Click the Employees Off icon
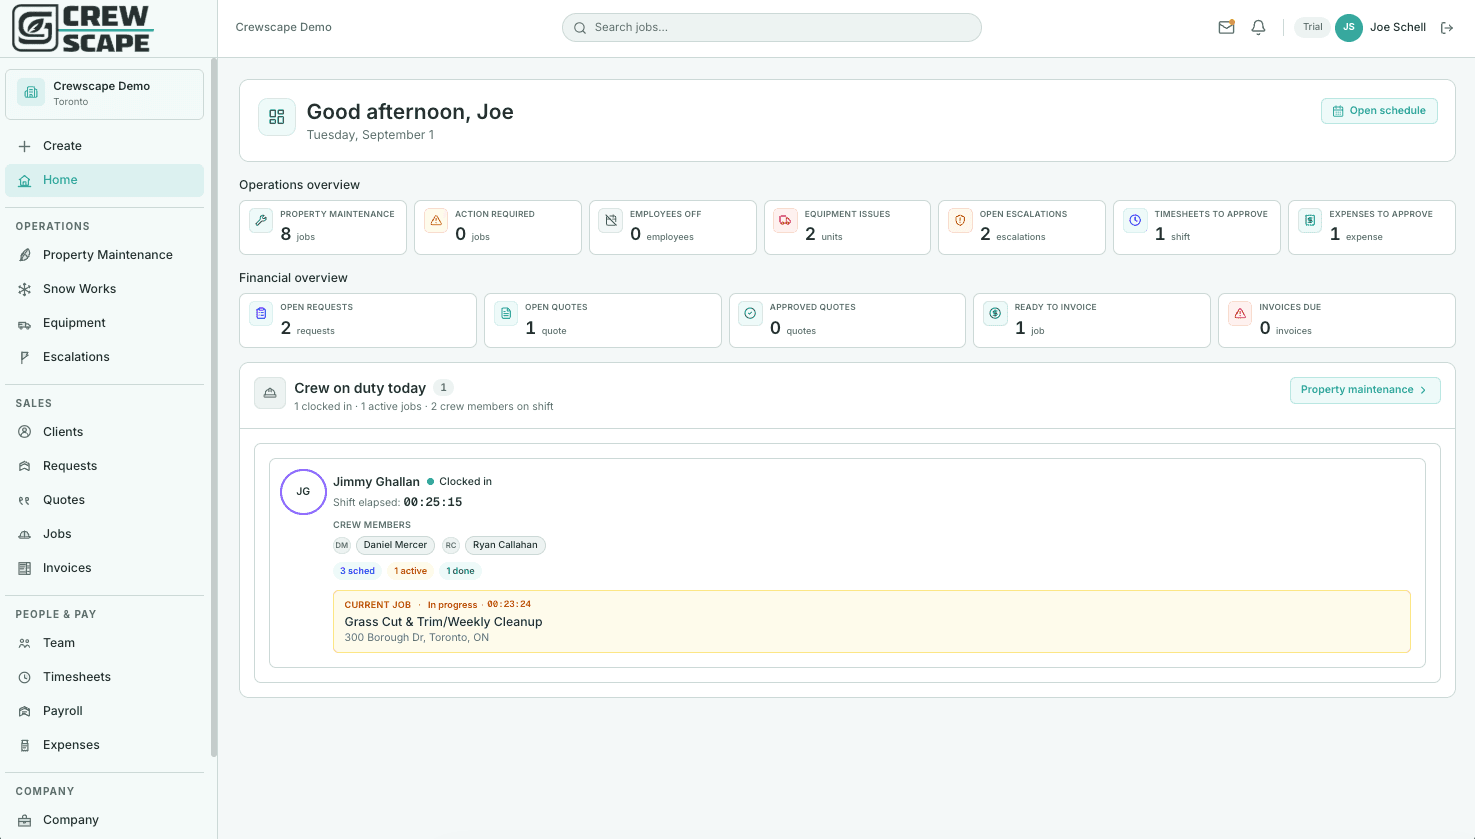 click(x=611, y=221)
